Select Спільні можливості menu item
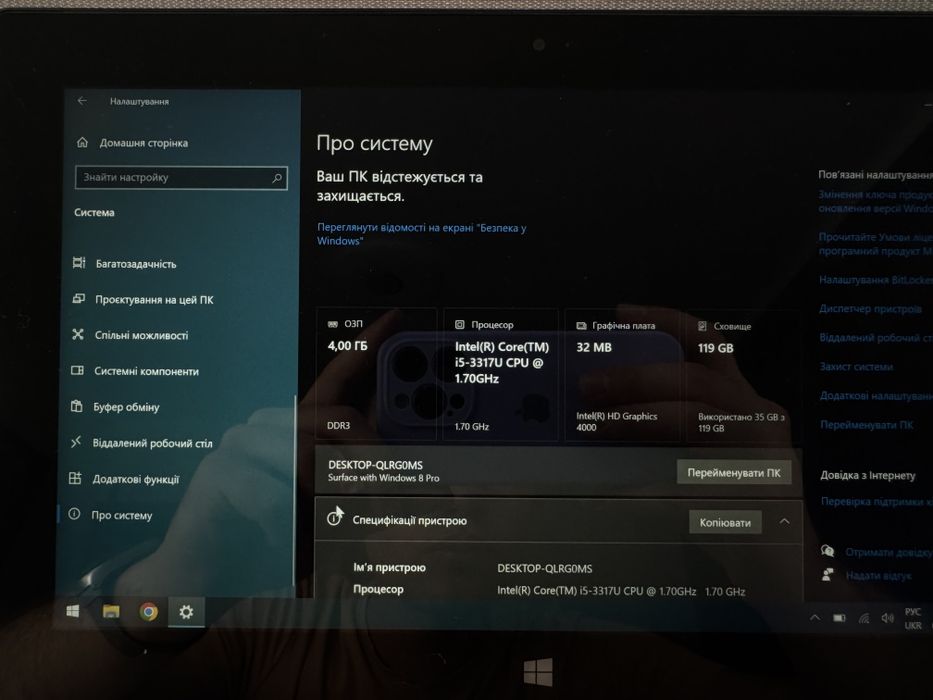The width and height of the screenshot is (933, 700). pyautogui.click(x=141, y=335)
